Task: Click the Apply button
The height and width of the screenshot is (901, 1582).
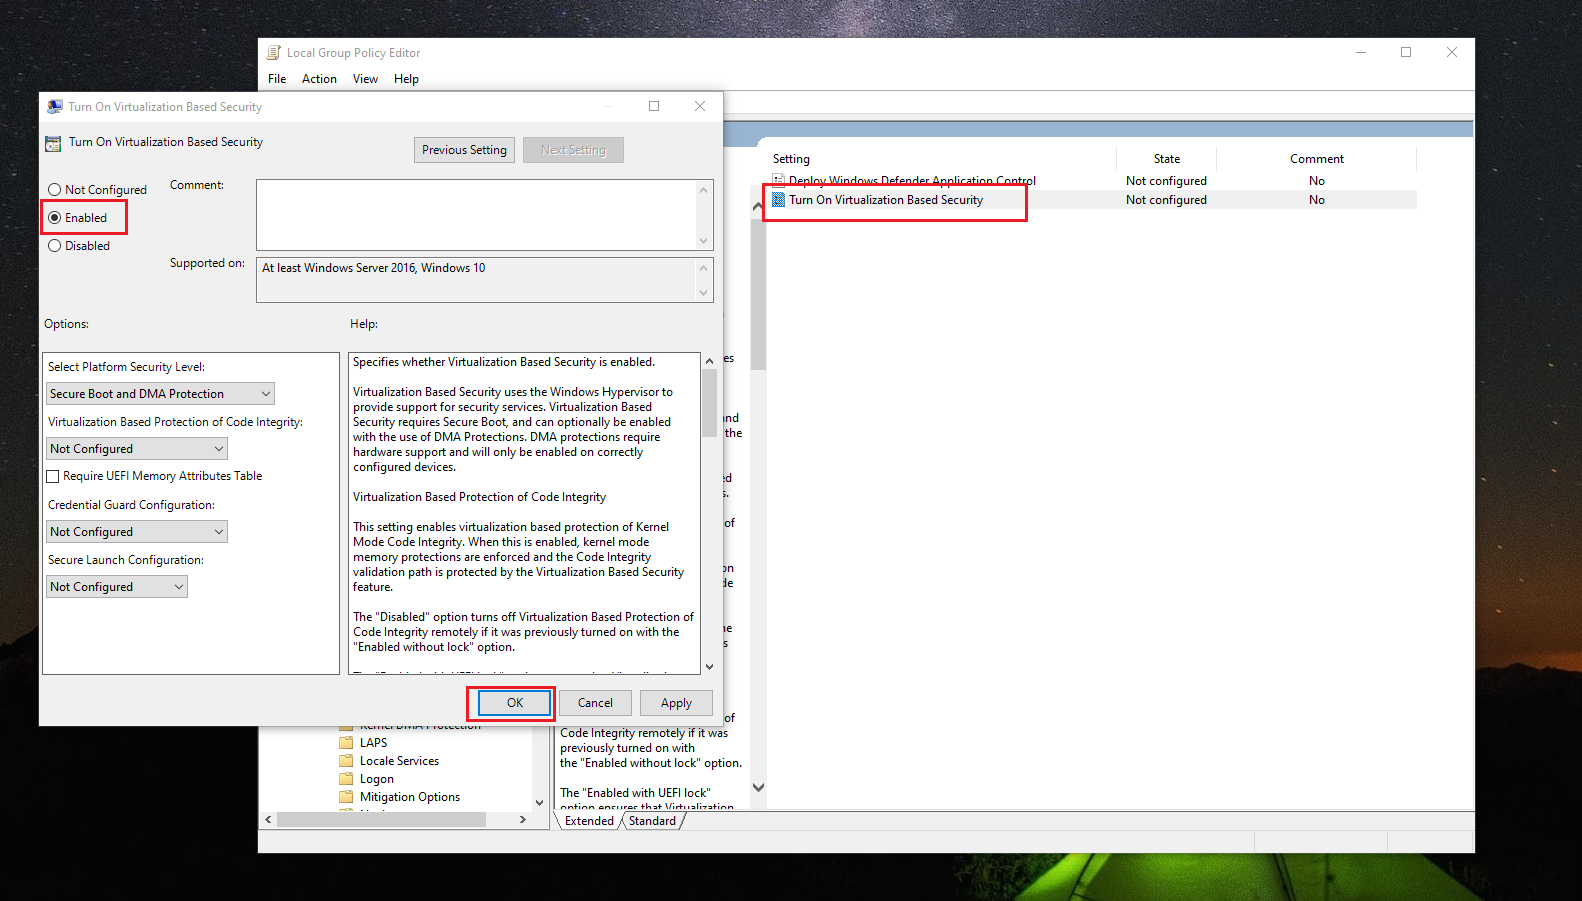Action: (x=676, y=703)
